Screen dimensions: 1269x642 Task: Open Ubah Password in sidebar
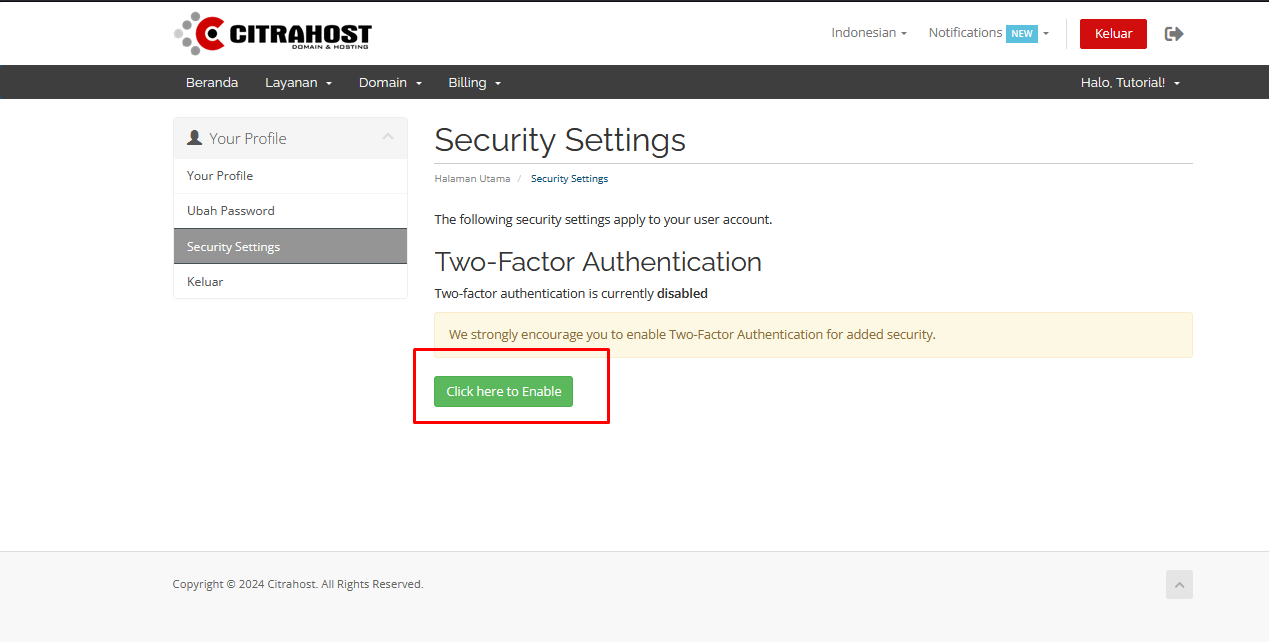[231, 211]
